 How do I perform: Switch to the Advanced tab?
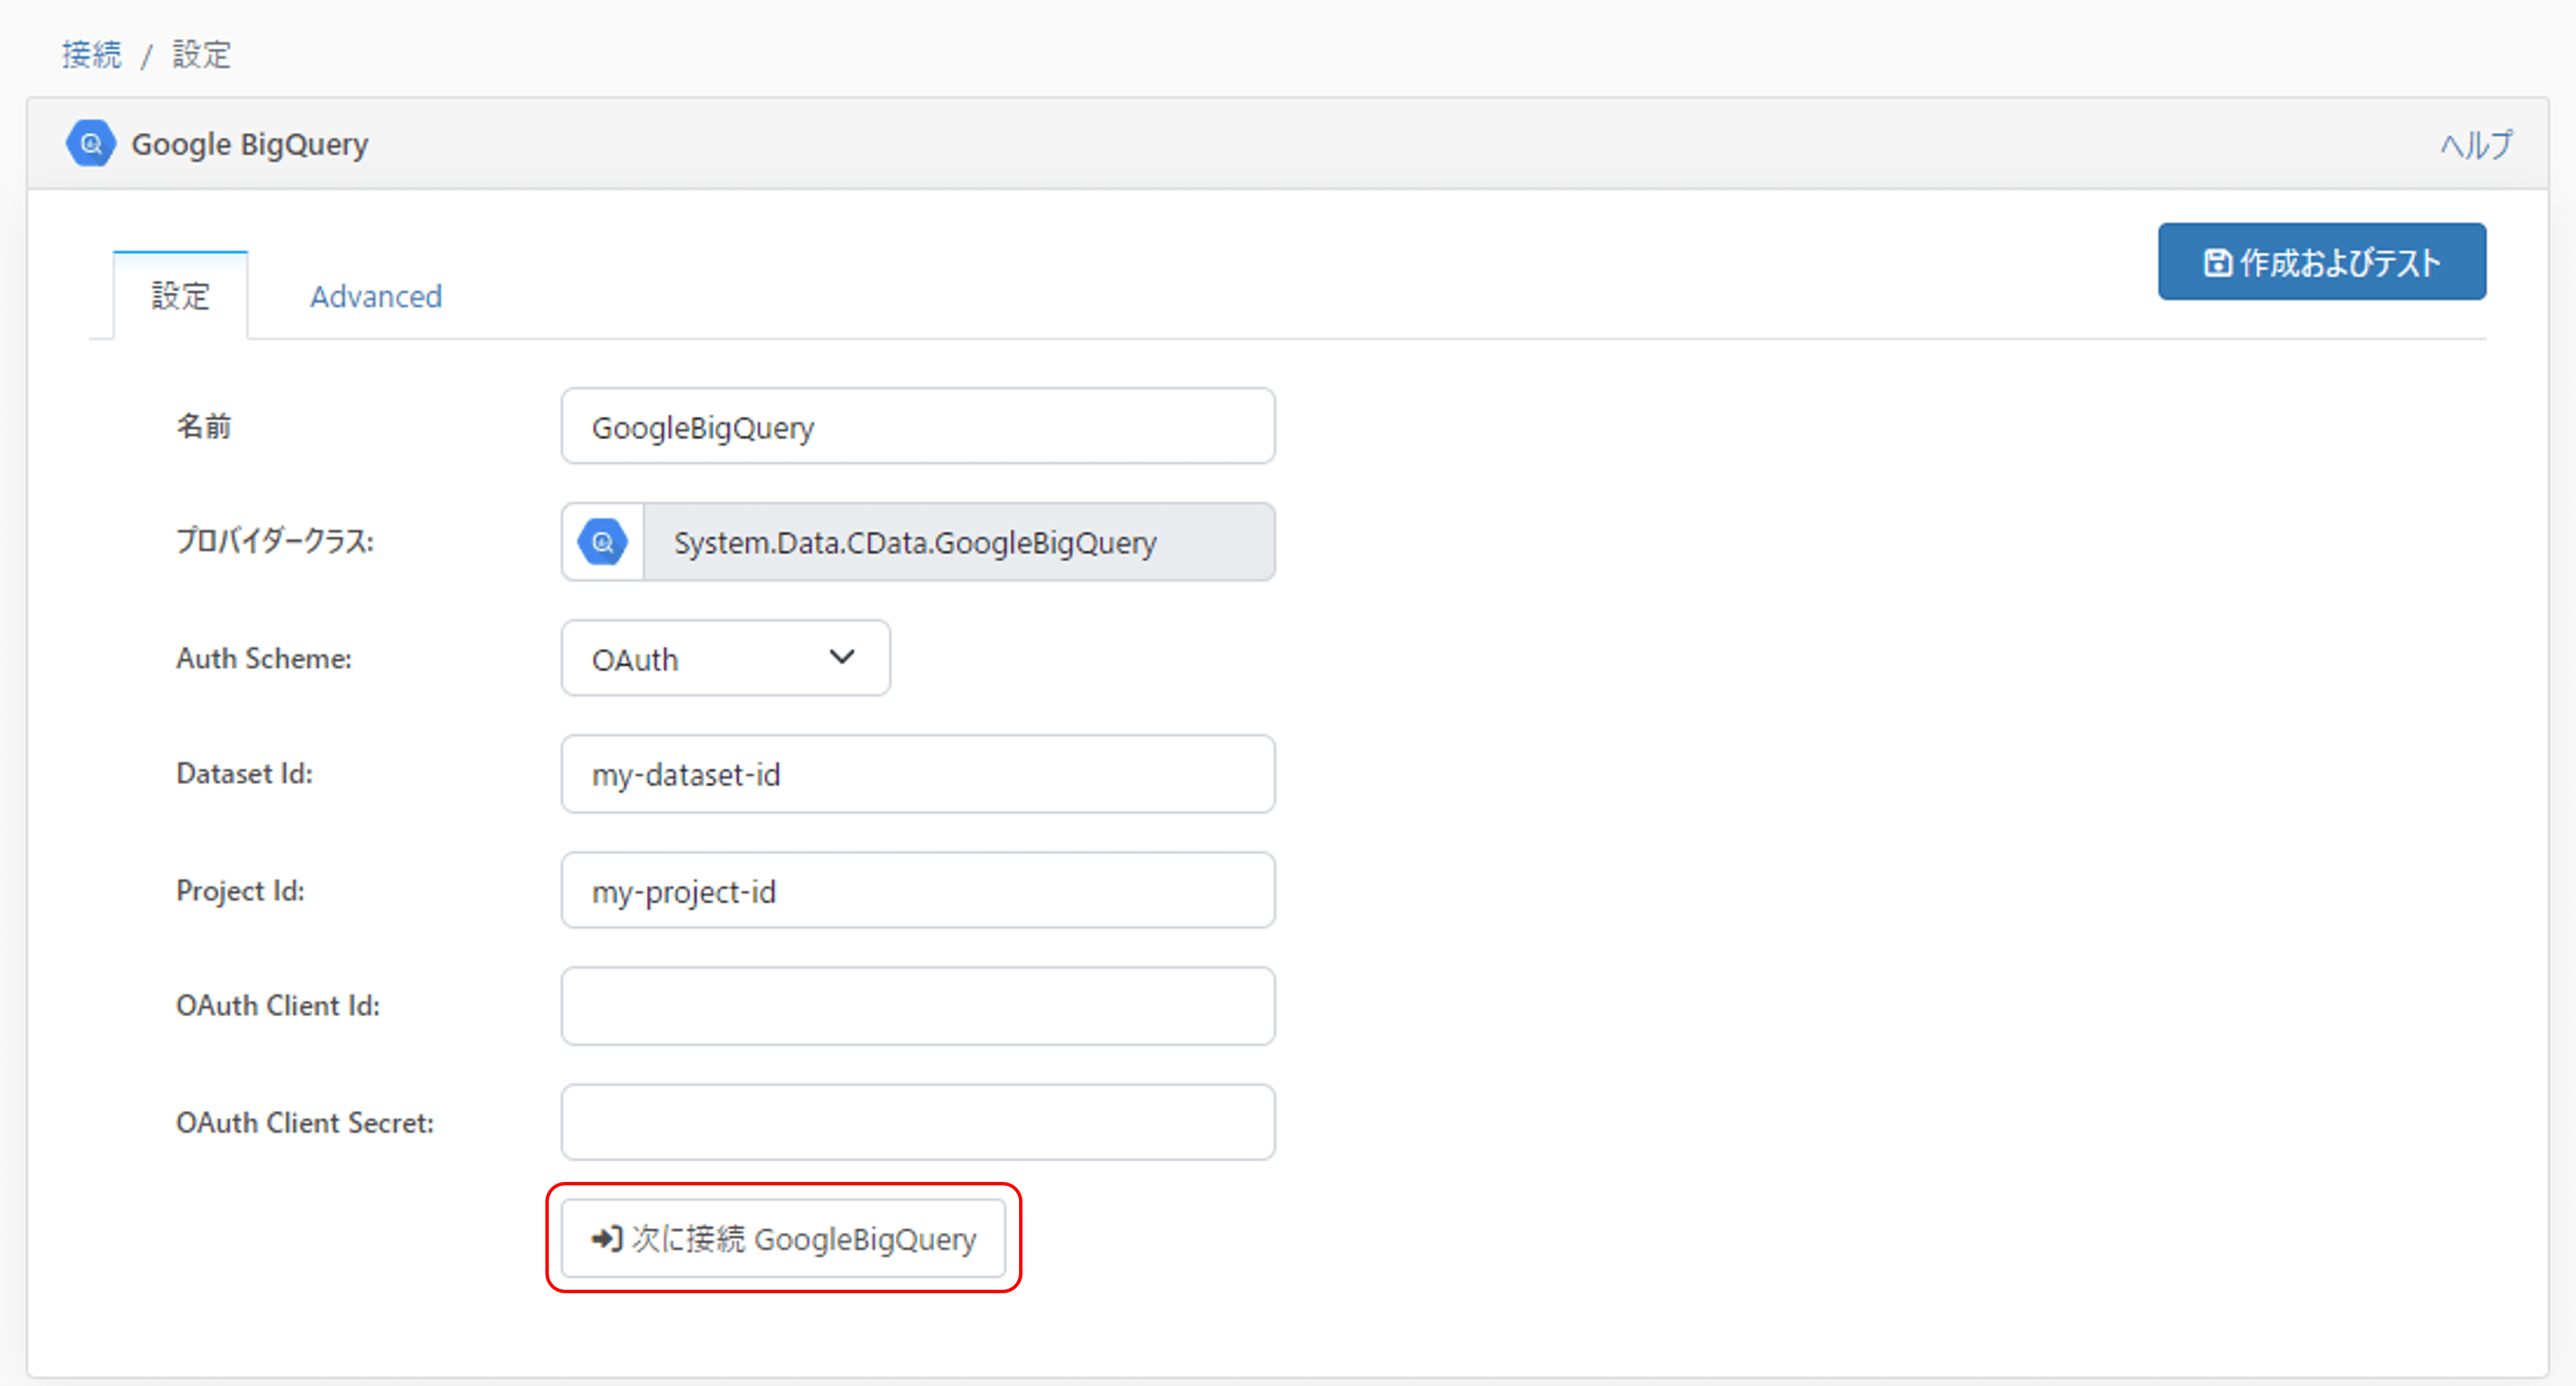(x=375, y=296)
